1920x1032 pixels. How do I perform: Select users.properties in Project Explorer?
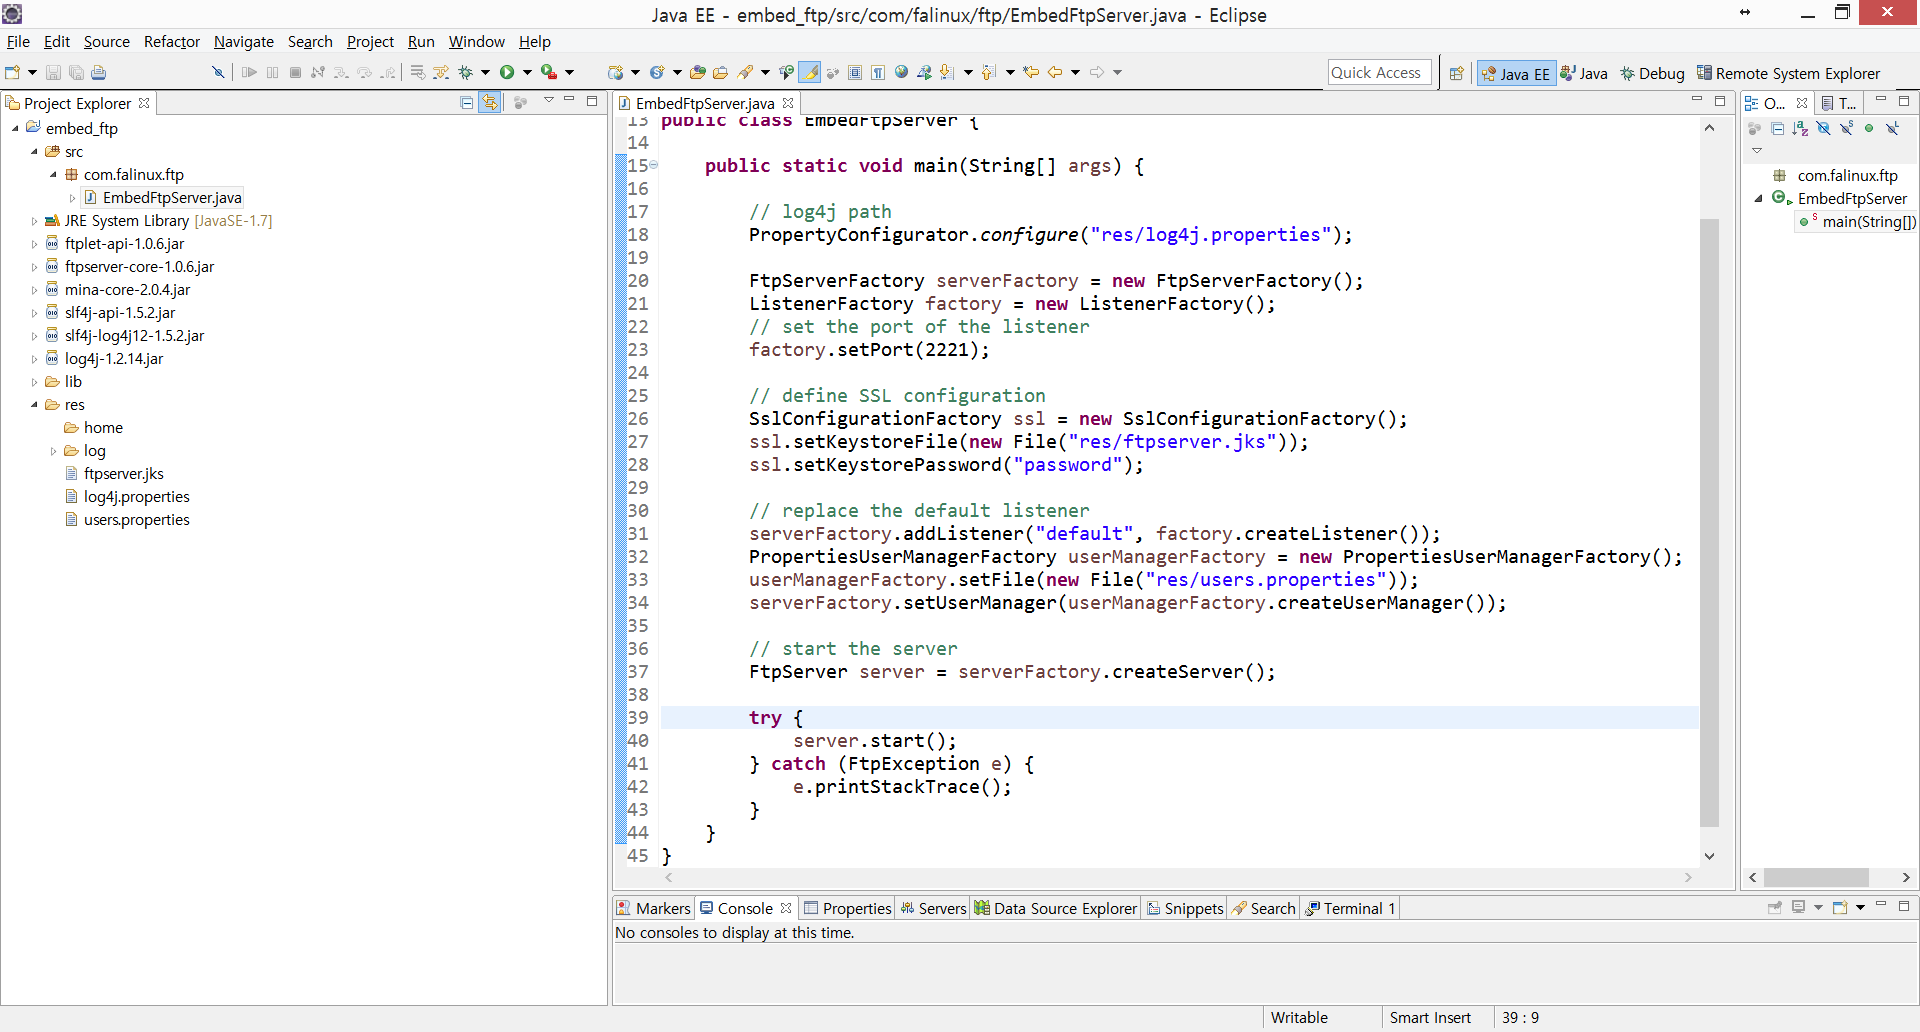(x=136, y=520)
